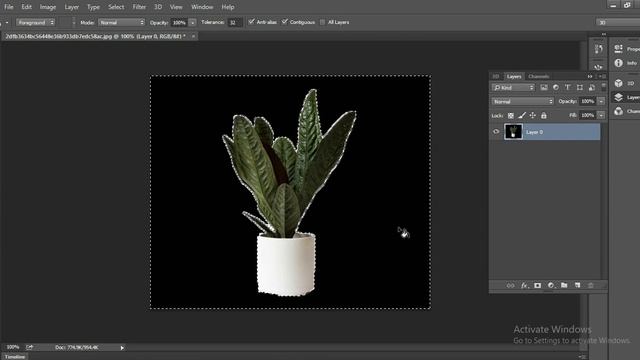The width and height of the screenshot is (640, 360).
Task: Open the Image menu
Action: point(48,7)
